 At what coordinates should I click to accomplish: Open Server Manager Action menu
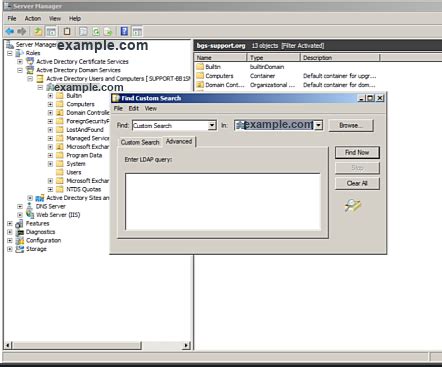33,19
